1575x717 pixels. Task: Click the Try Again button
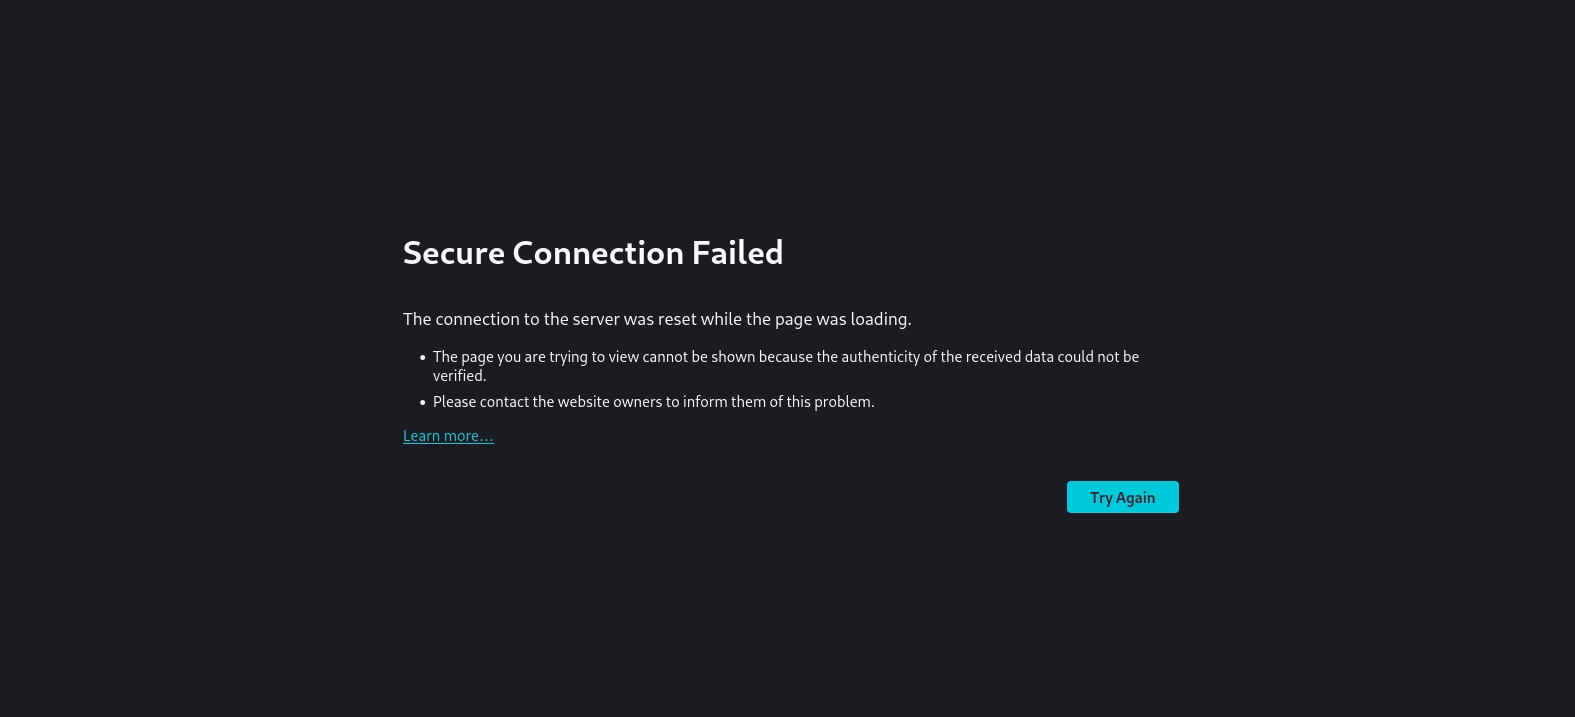tap(1122, 497)
